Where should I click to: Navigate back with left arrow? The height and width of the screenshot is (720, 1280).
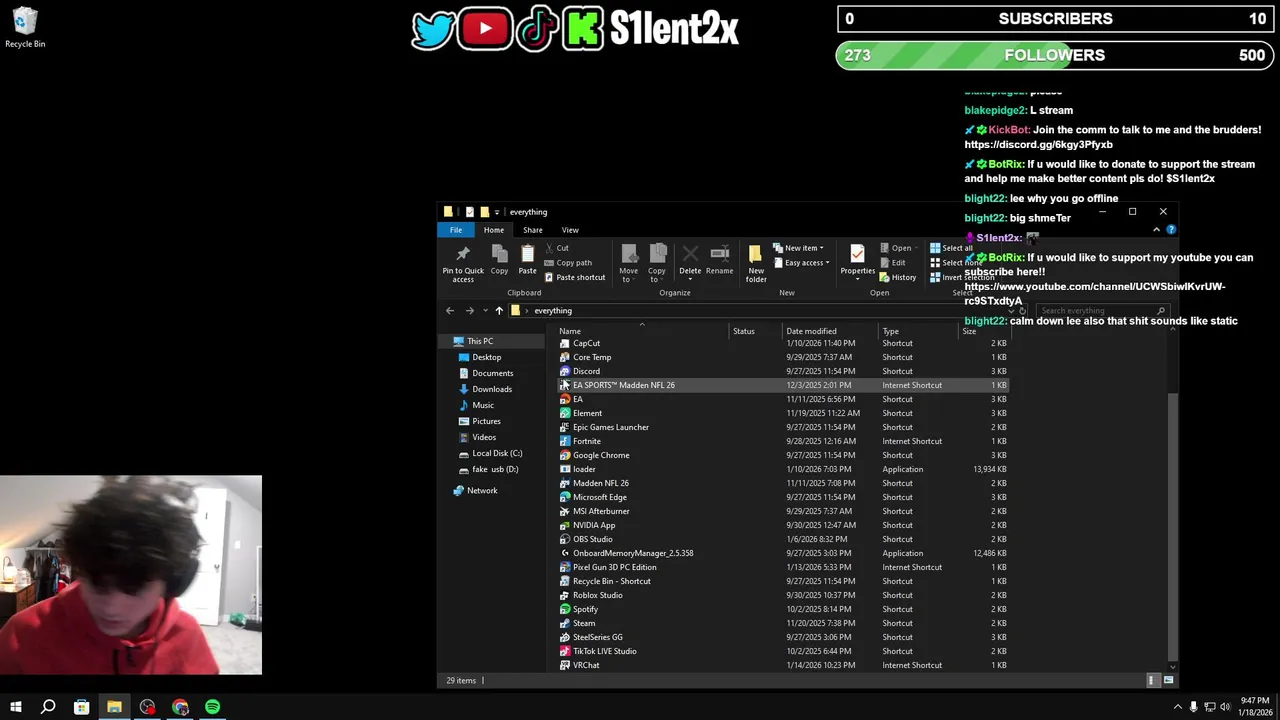450,311
